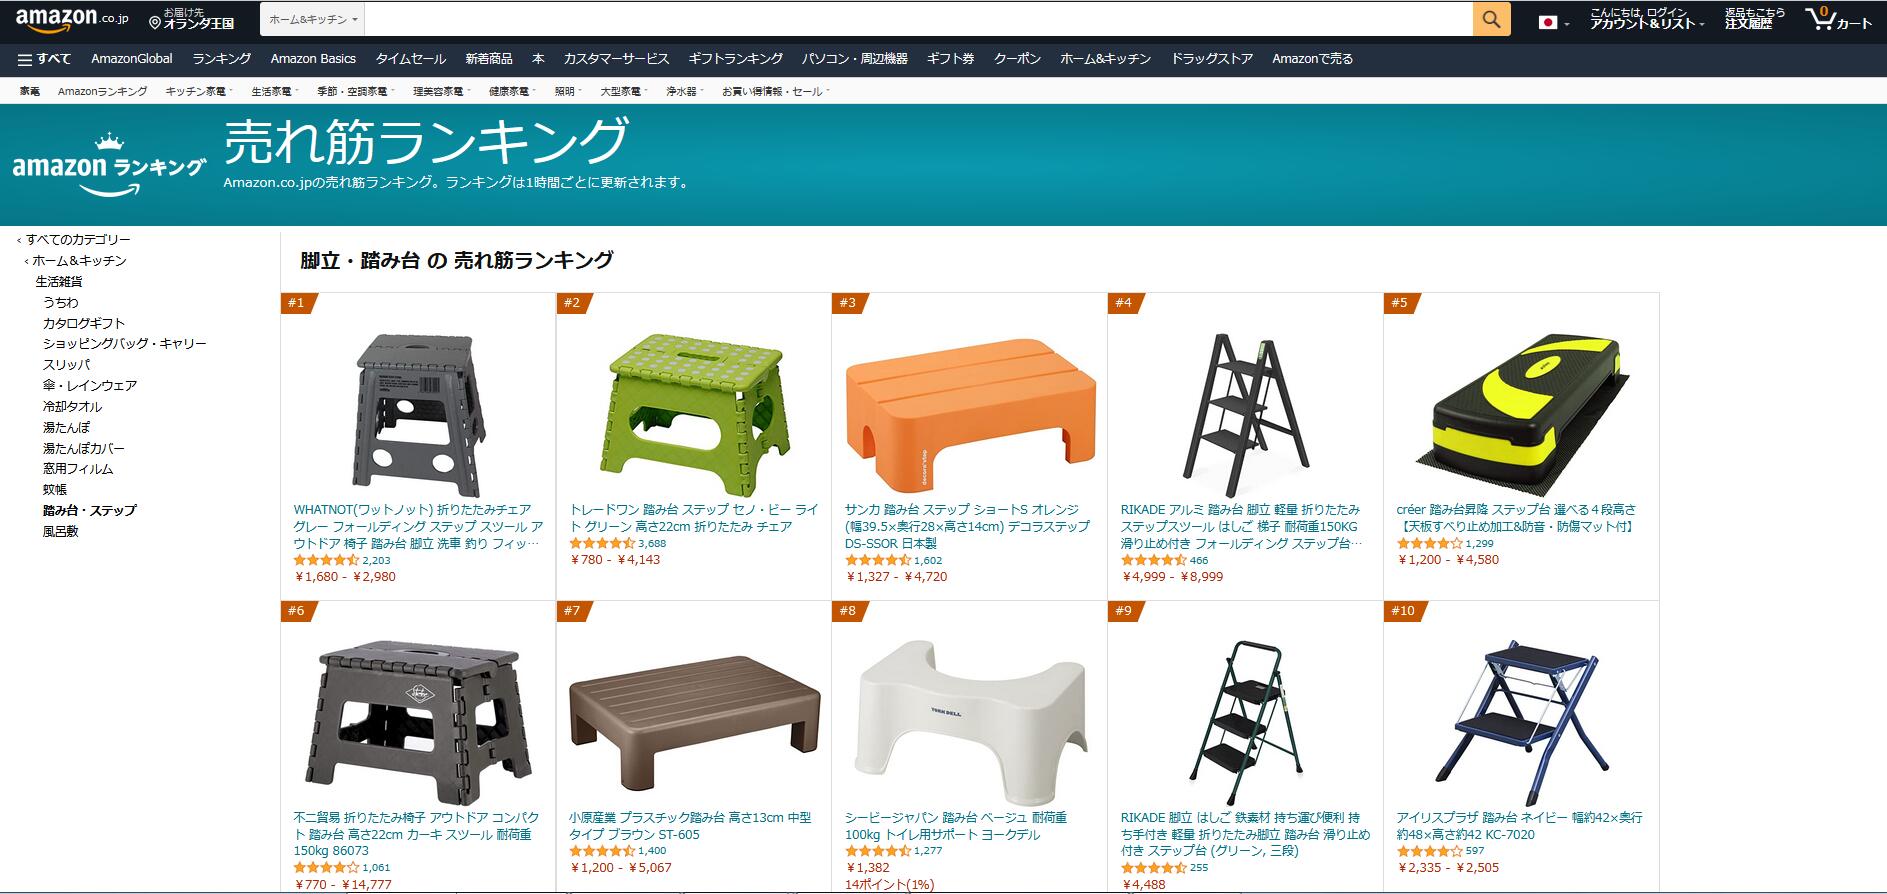Open the ホーム&キッチン search category dropdown
This screenshot has width=1887, height=894.
[x=313, y=19]
